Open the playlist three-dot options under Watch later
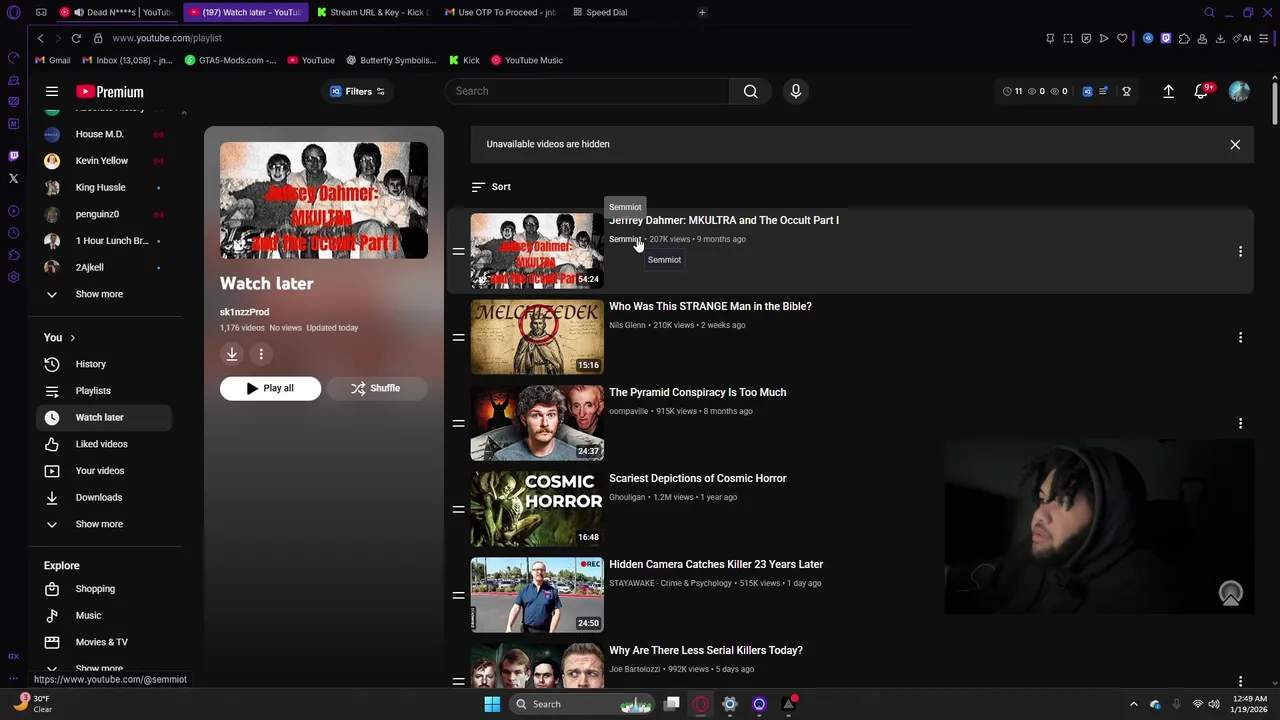This screenshot has height=720, width=1280. [x=261, y=354]
